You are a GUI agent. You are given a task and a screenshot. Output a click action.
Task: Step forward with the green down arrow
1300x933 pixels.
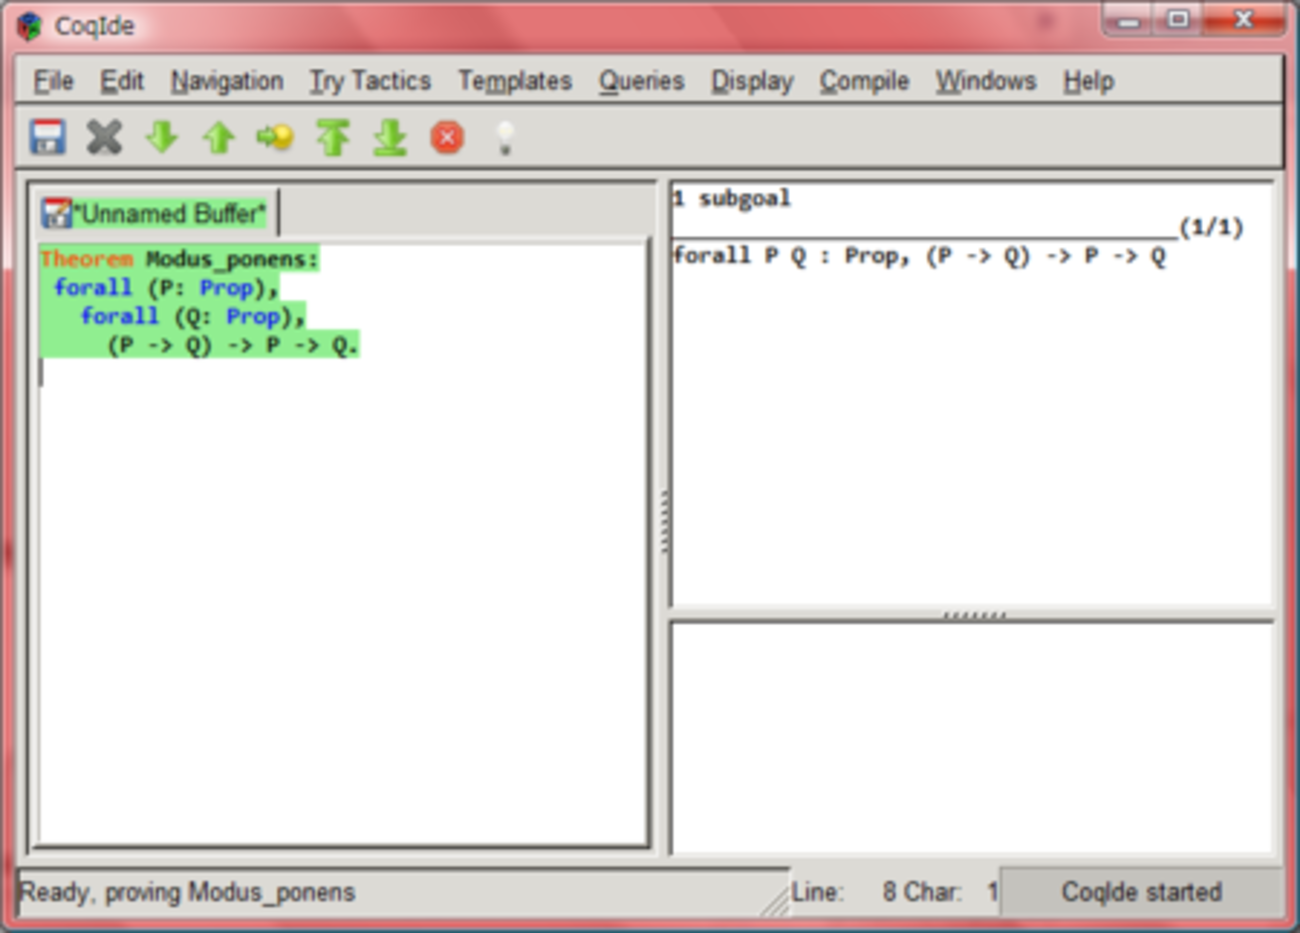coord(162,137)
